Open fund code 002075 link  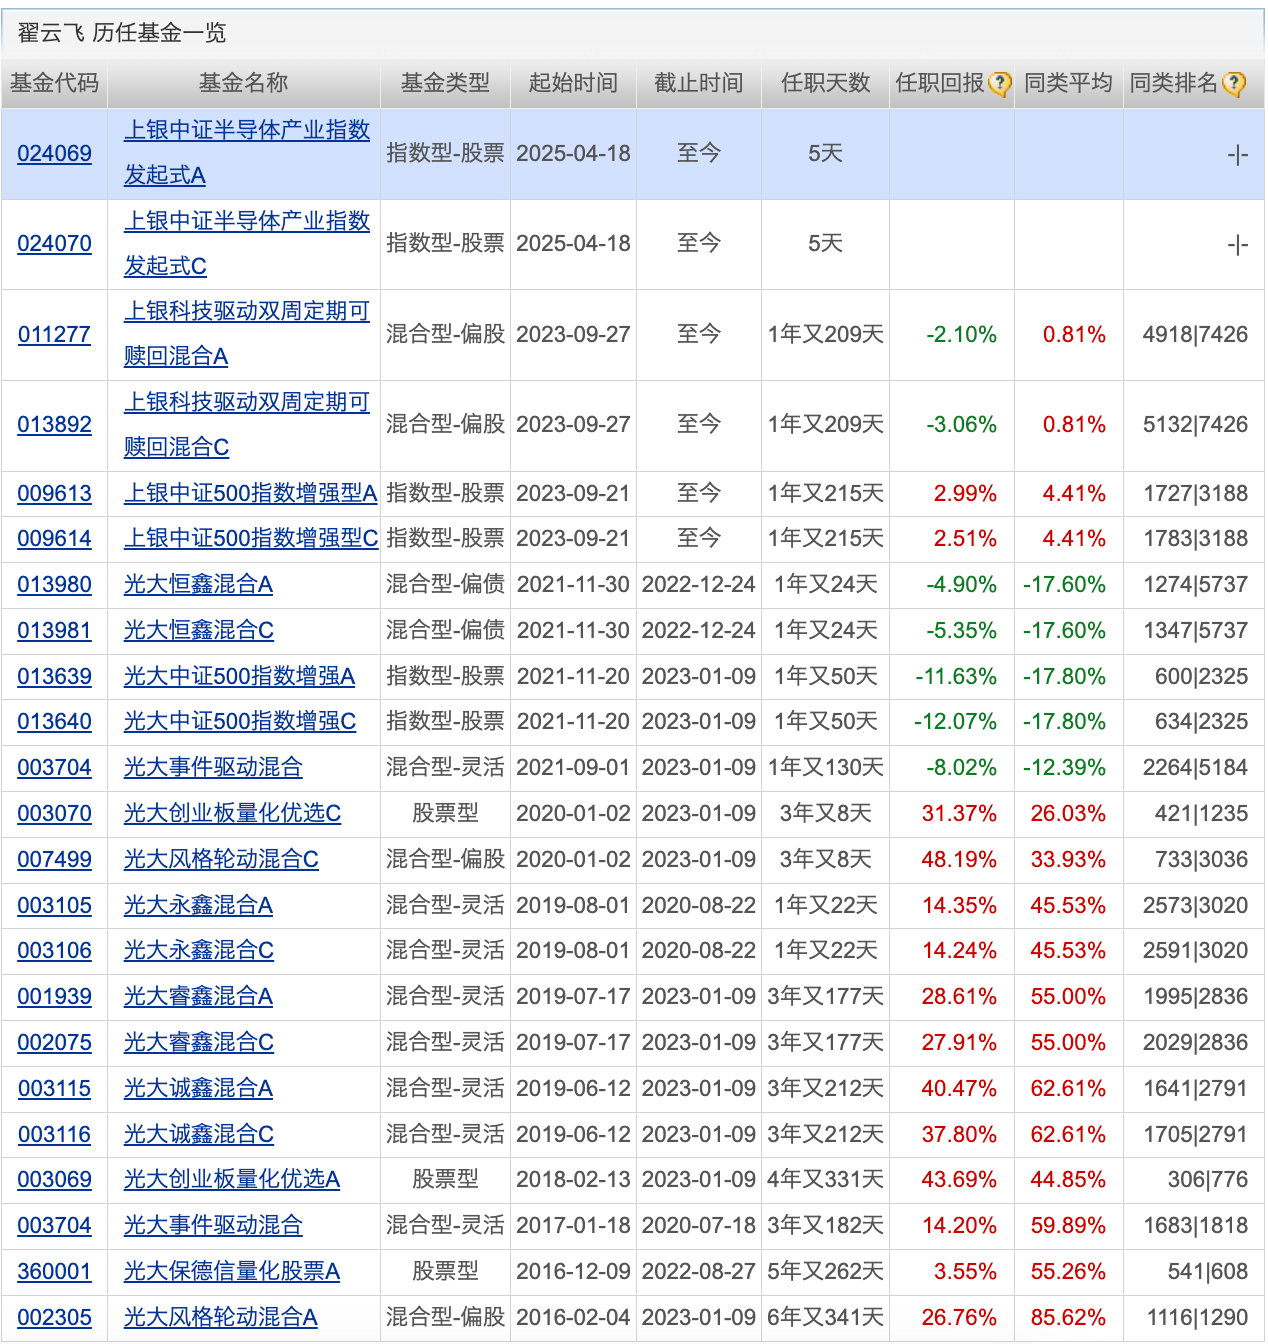pyautogui.click(x=55, y=1042)
